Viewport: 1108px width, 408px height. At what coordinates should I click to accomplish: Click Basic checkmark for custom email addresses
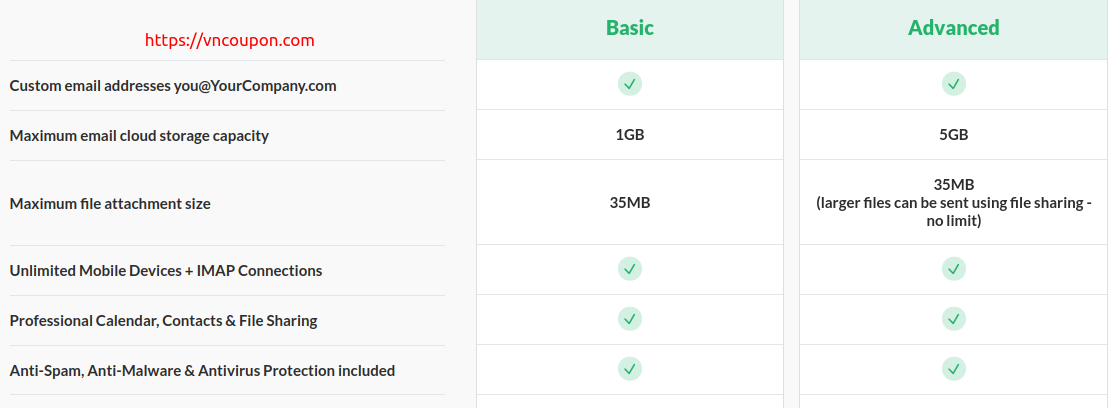click(x=630, y=84)
